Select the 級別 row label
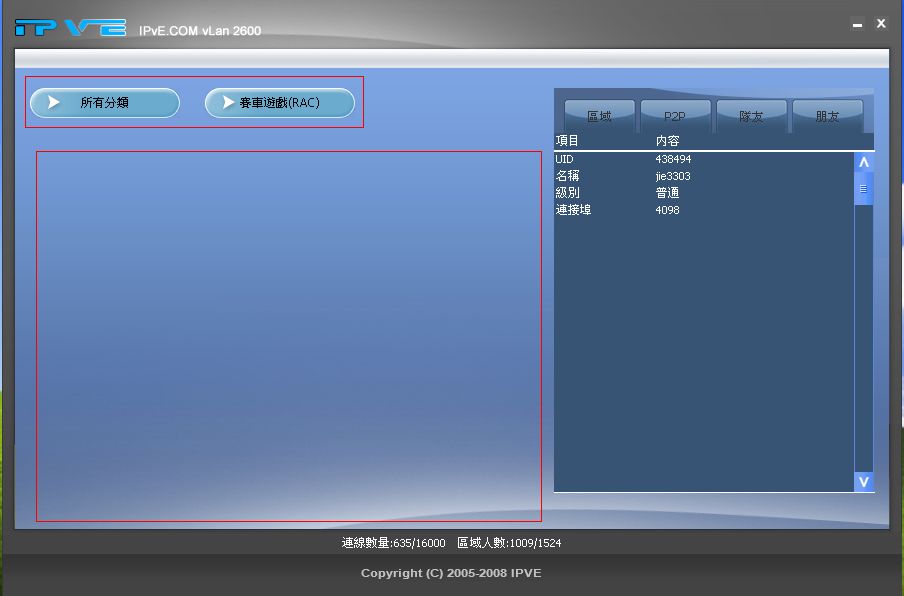The width and height of the screenshot is (904, 596). [567, 193]
